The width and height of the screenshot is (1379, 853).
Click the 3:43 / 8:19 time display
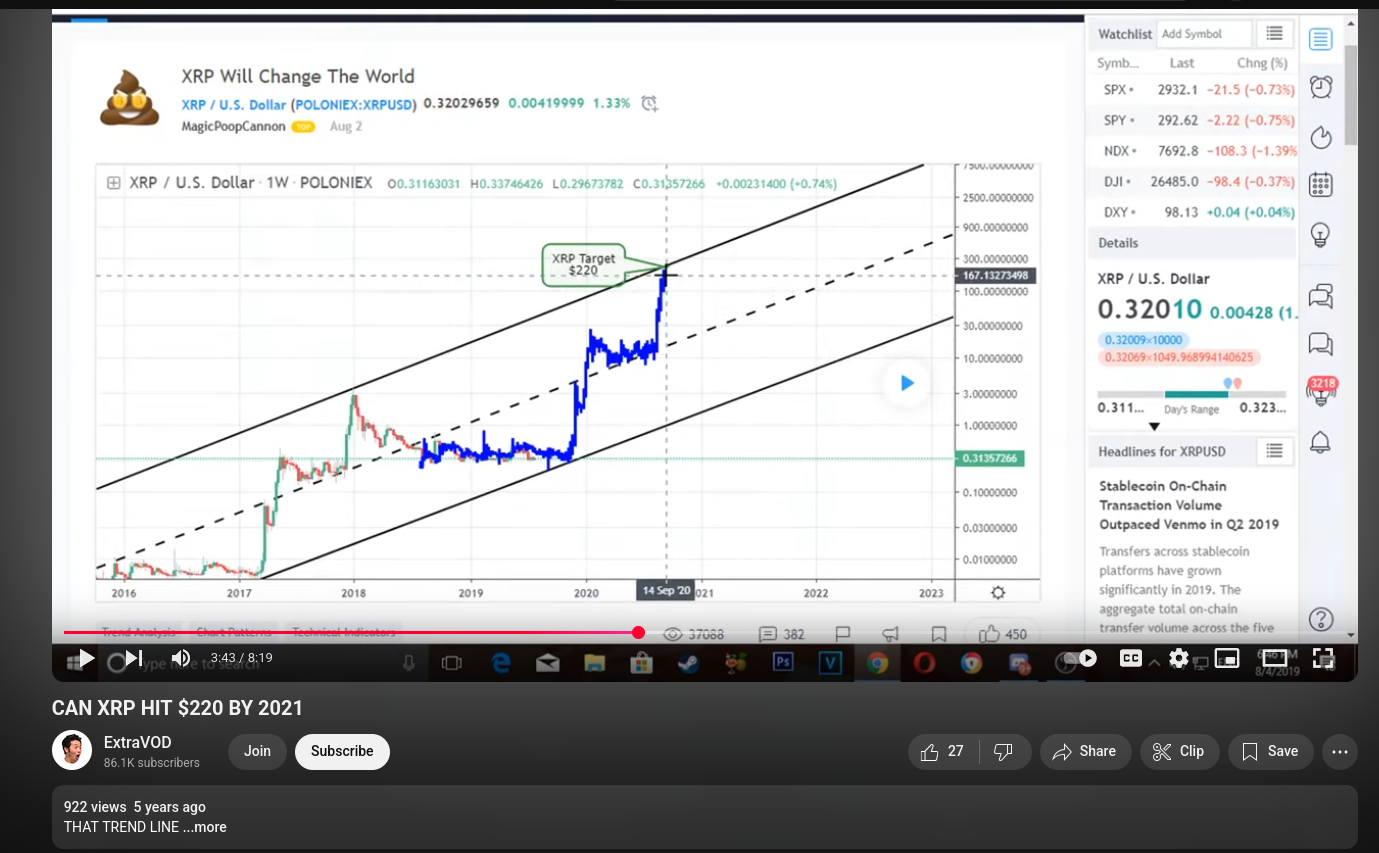[x=241, y=658]
